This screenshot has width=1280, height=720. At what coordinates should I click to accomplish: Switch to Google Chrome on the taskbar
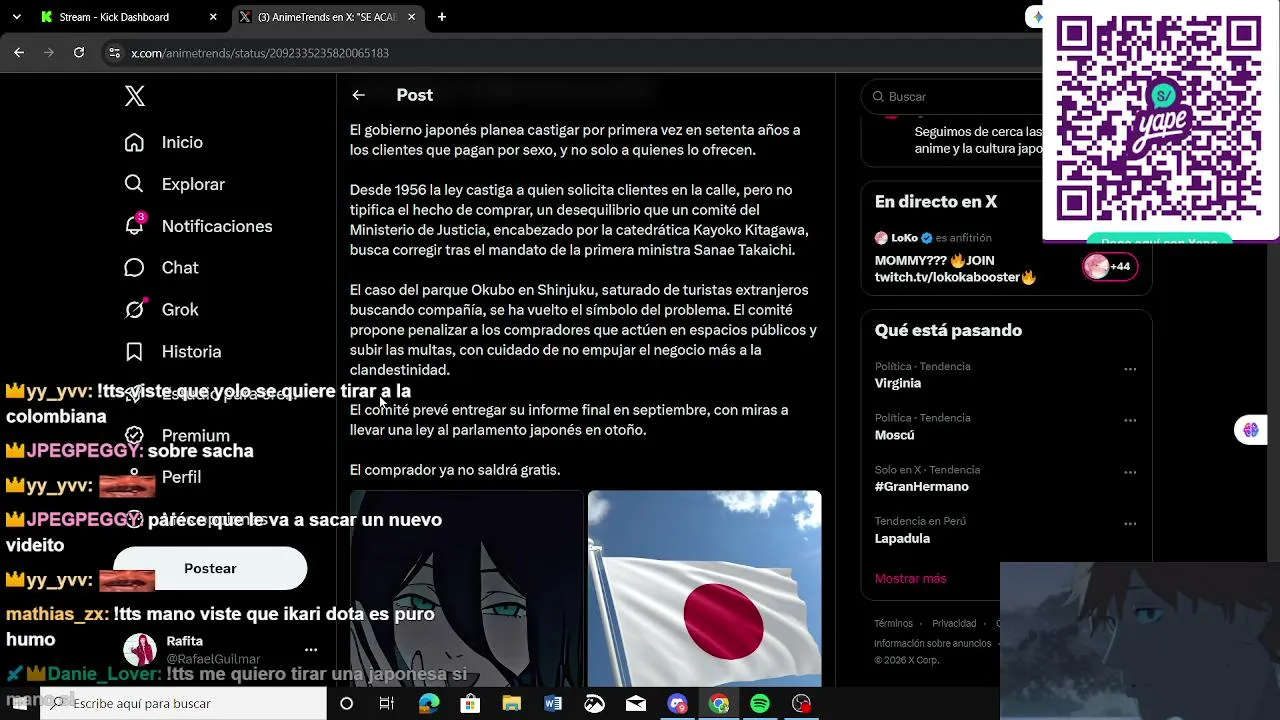[719, 704]
